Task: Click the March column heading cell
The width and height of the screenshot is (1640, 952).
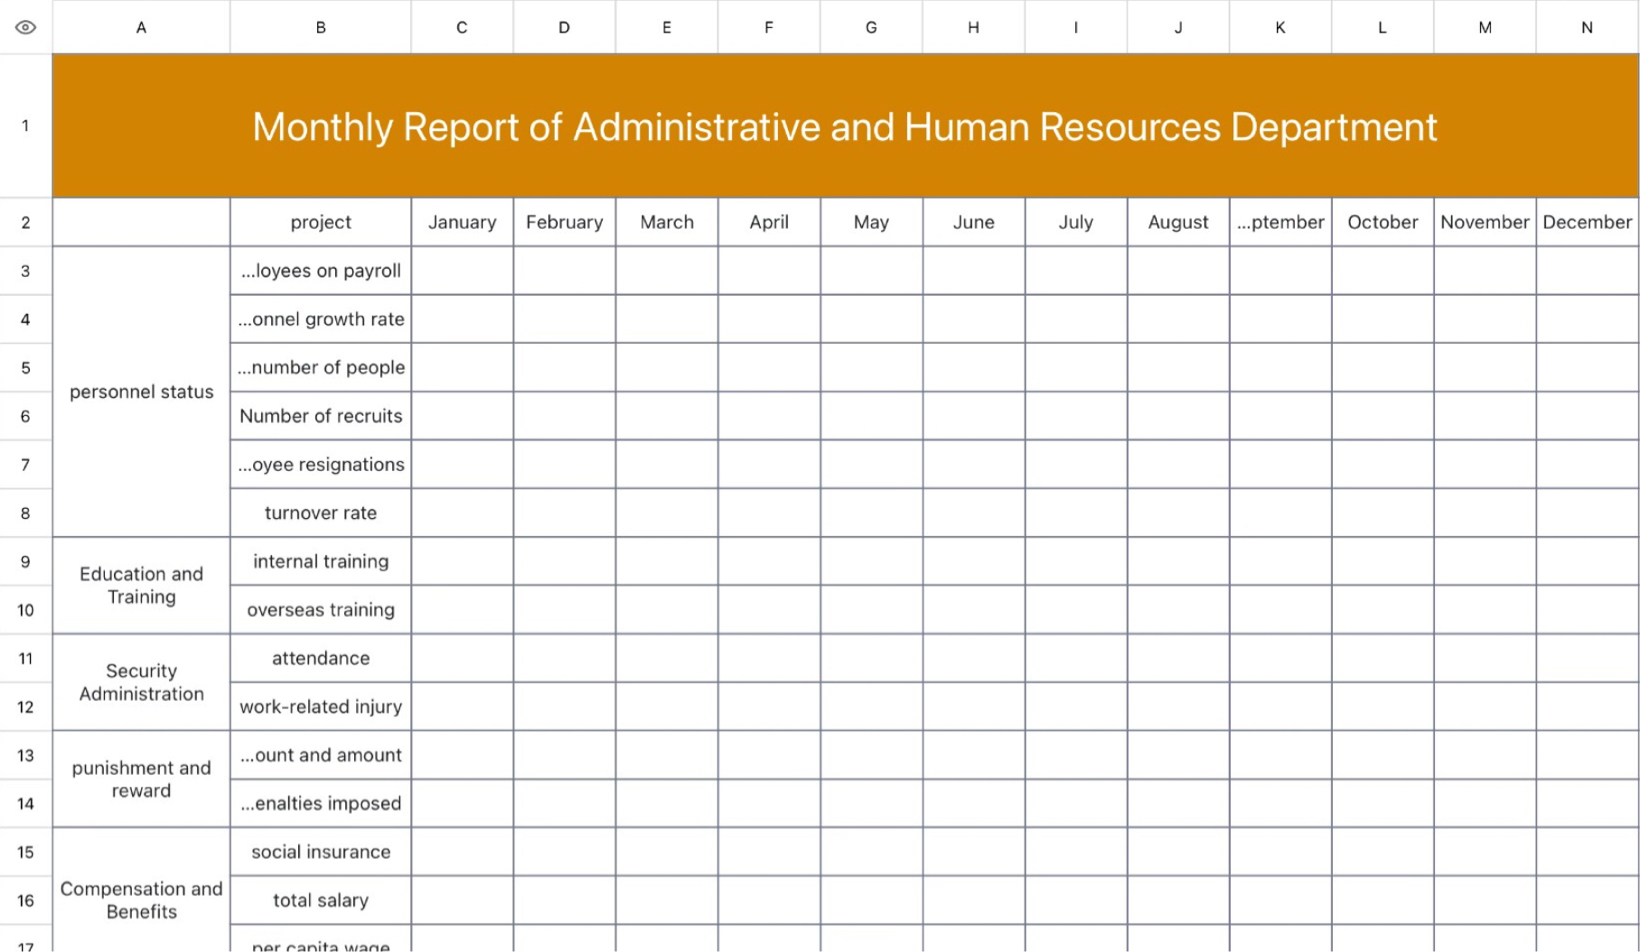Action: [x=667, y=222]
